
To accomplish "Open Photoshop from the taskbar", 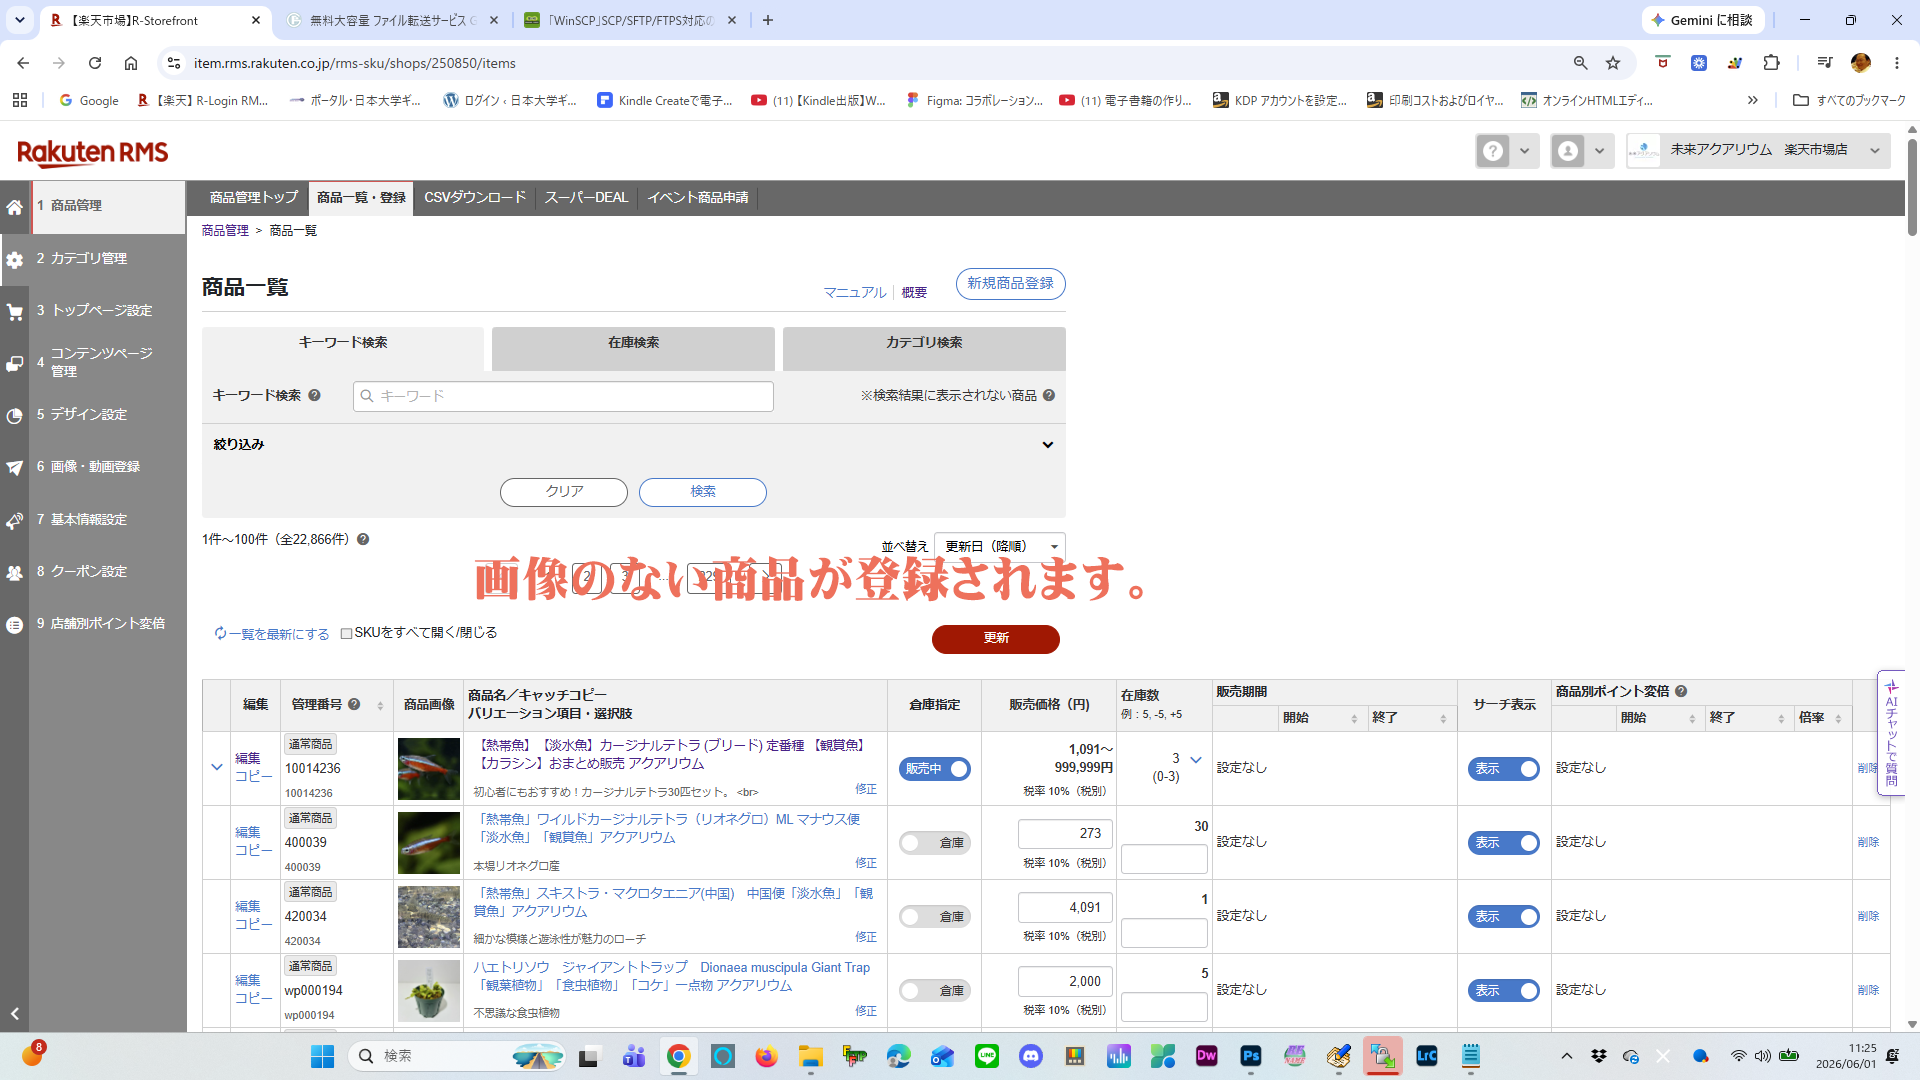I will 1251,1056.
